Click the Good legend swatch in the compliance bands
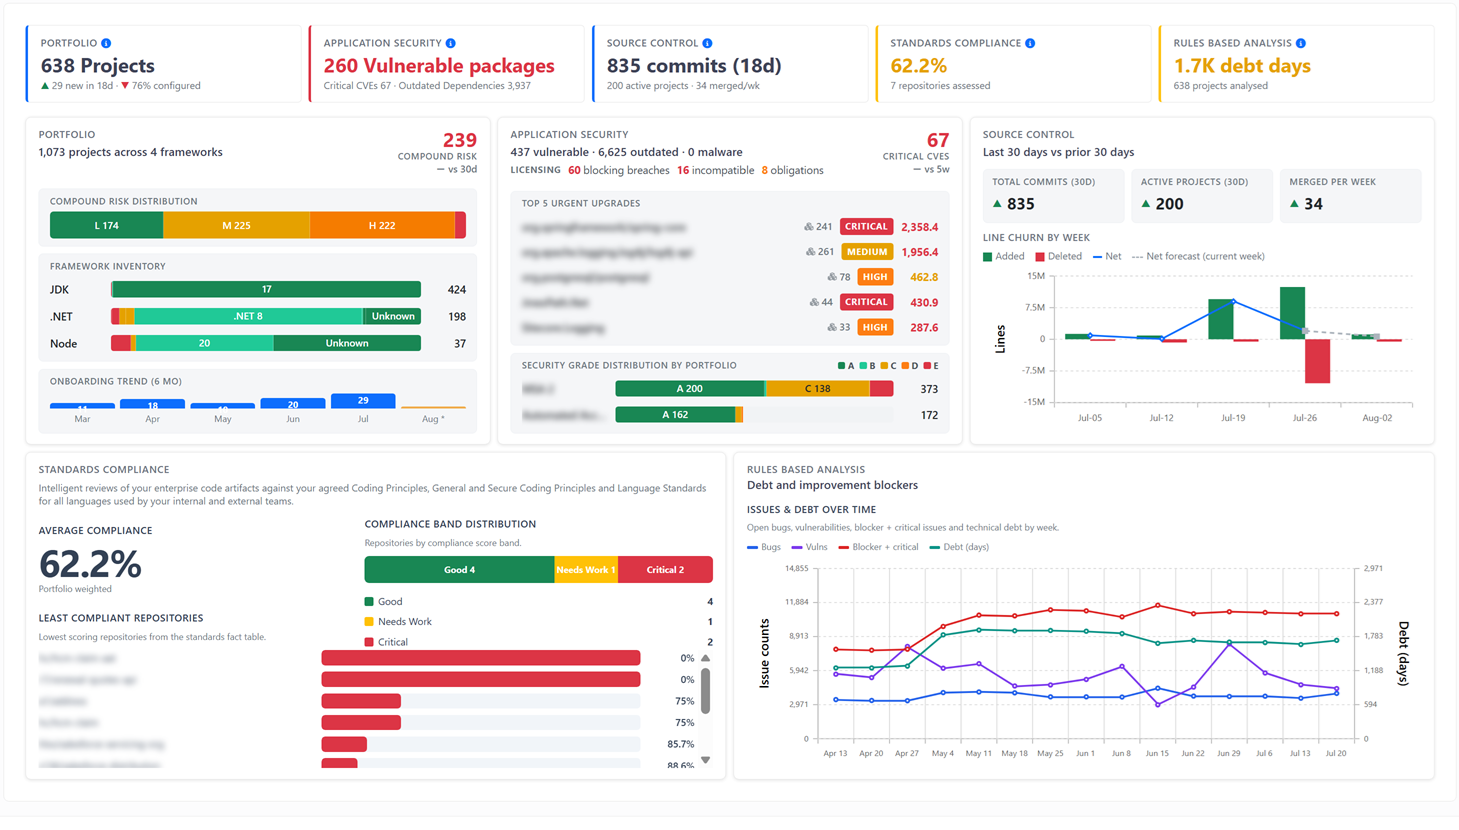1459x830 pixels. (369, 602)
